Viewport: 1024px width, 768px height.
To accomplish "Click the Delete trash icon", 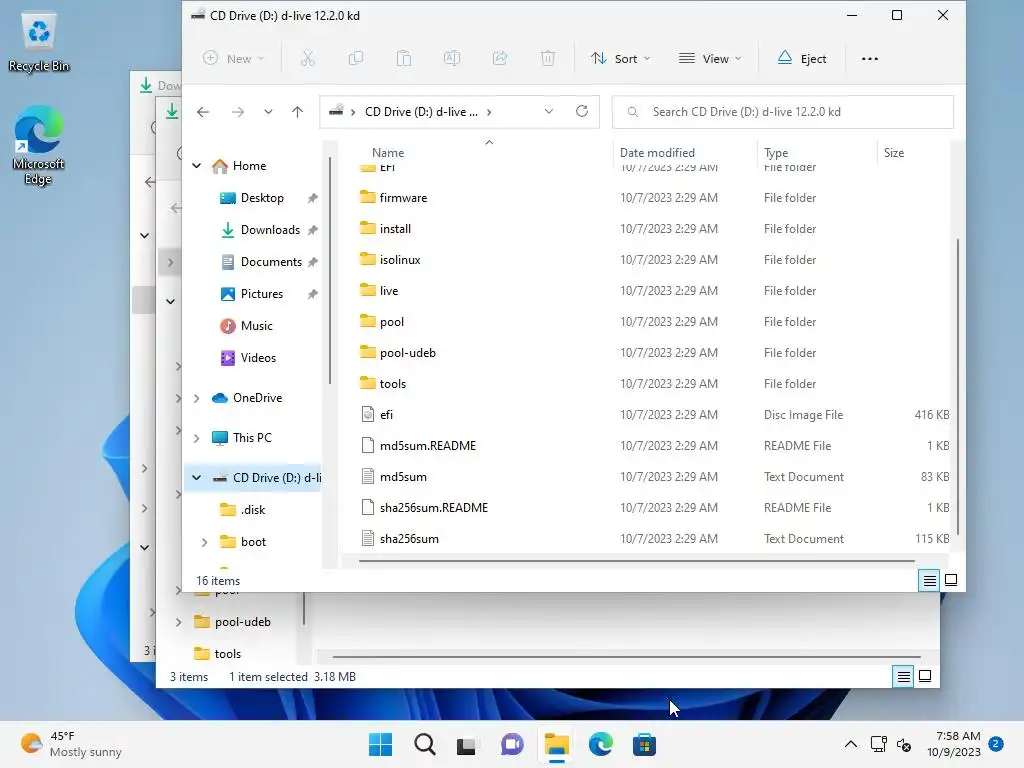I will 548,59.
